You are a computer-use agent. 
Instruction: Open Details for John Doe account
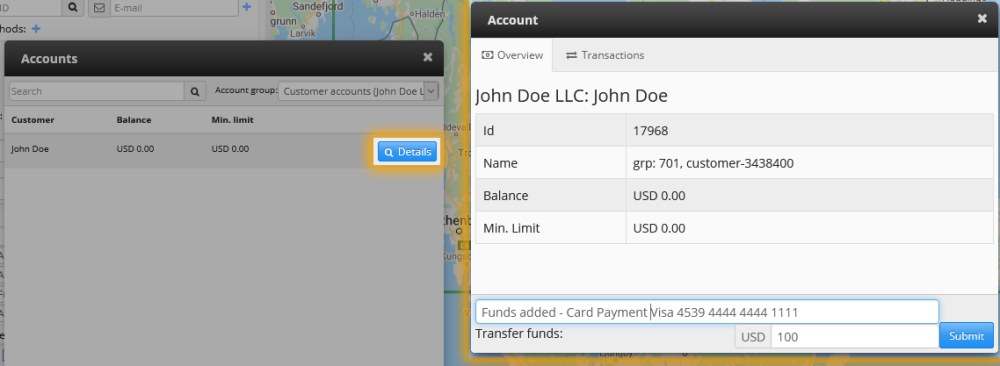(x=407, y=152)
